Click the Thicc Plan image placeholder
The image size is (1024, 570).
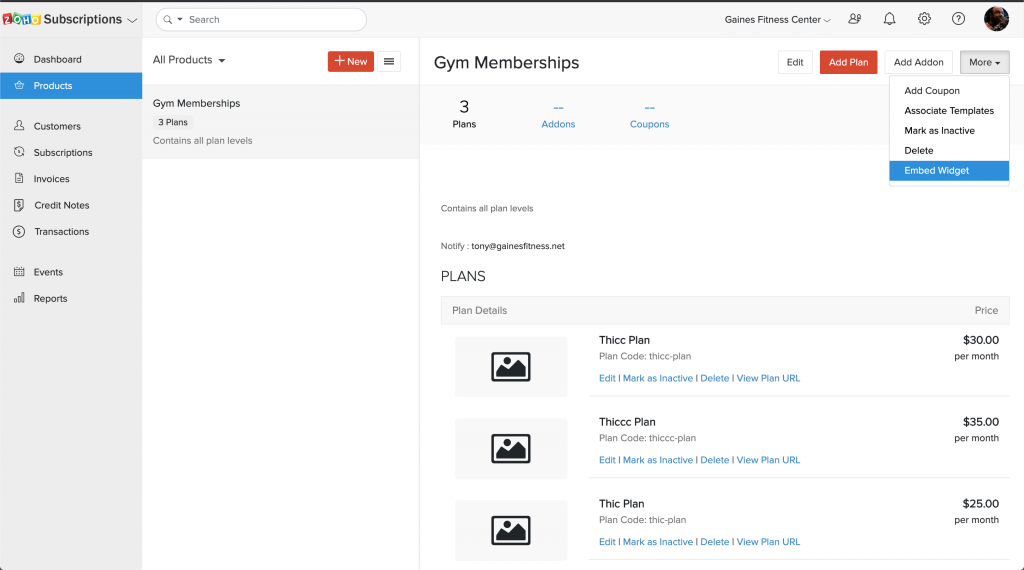coord(511,367)
